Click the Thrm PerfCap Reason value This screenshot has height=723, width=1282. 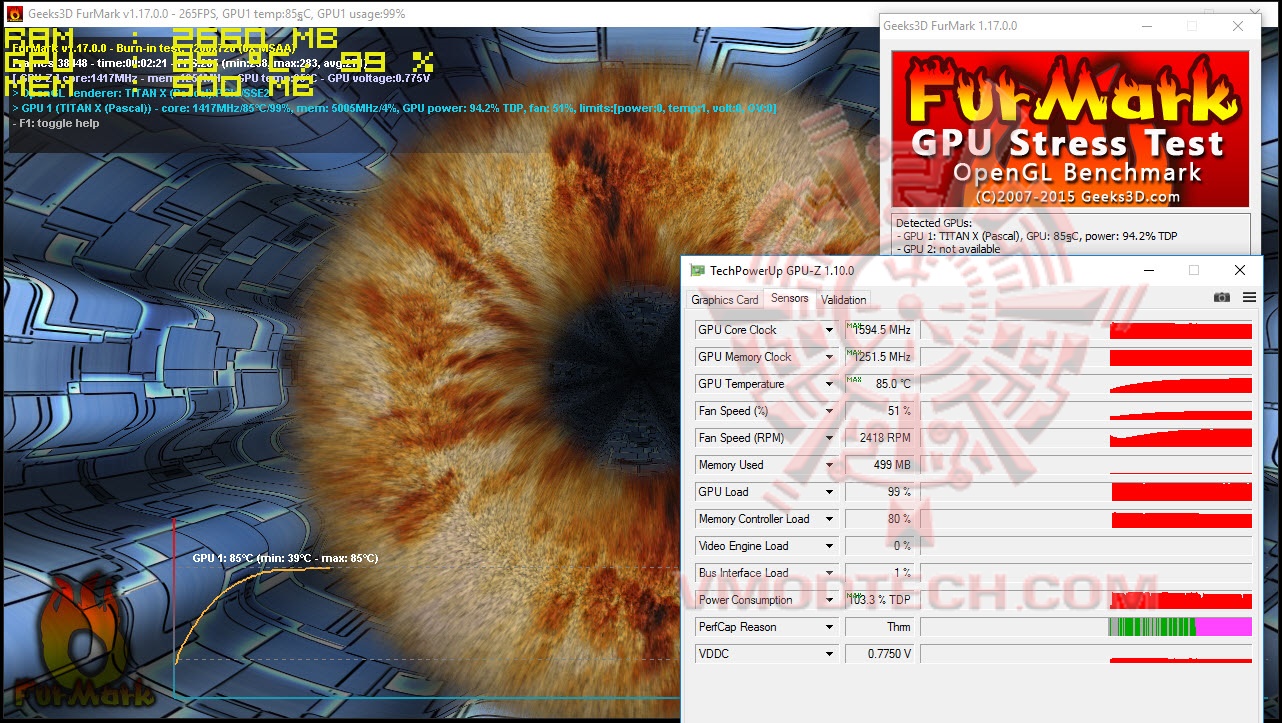click(x=880, y=627)
